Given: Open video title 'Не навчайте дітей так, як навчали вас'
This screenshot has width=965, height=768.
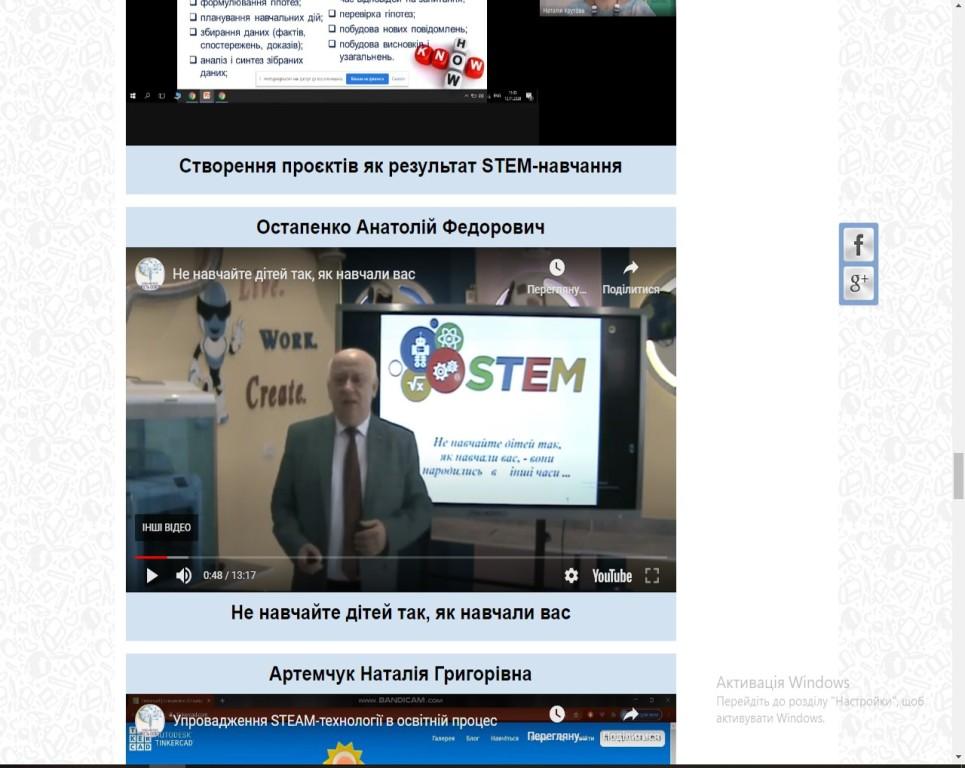Looking at the screenshot, I should point(294,274).
